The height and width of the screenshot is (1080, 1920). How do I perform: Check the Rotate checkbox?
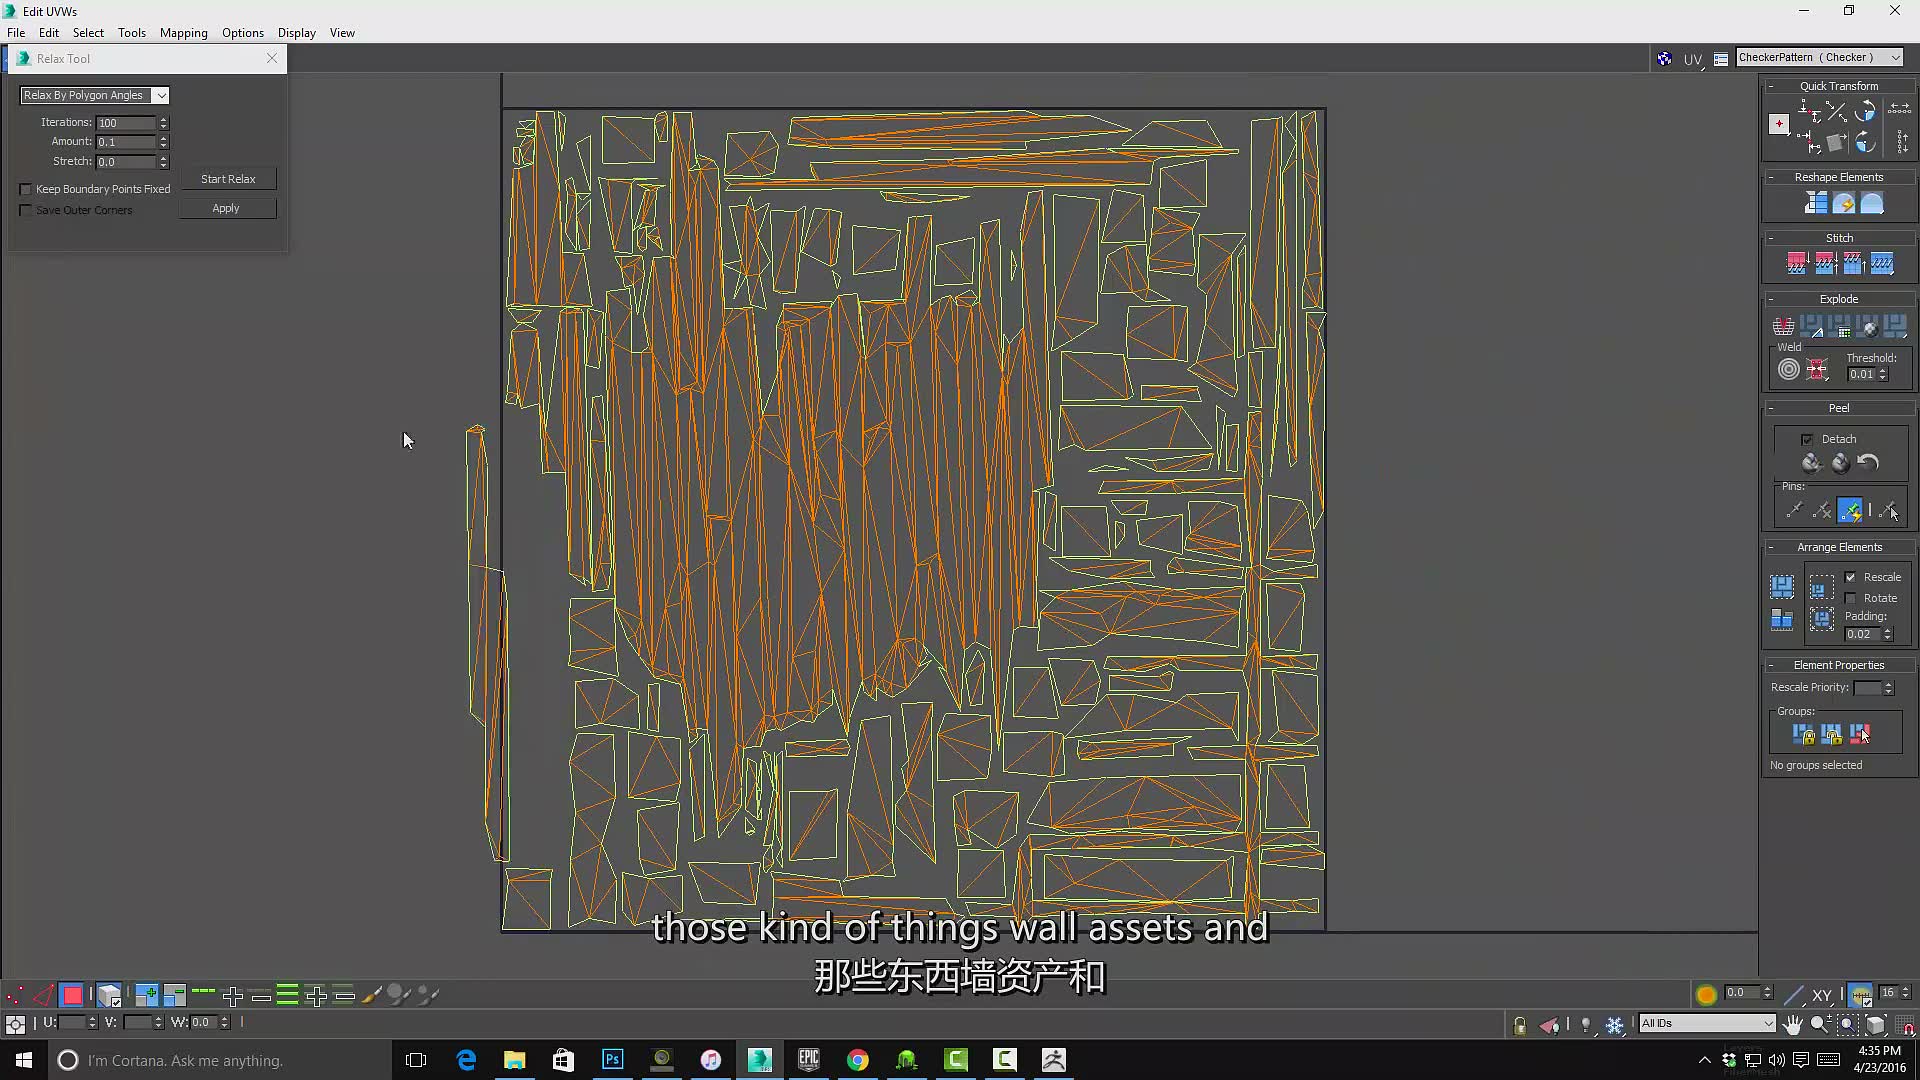coord(1850,598)
